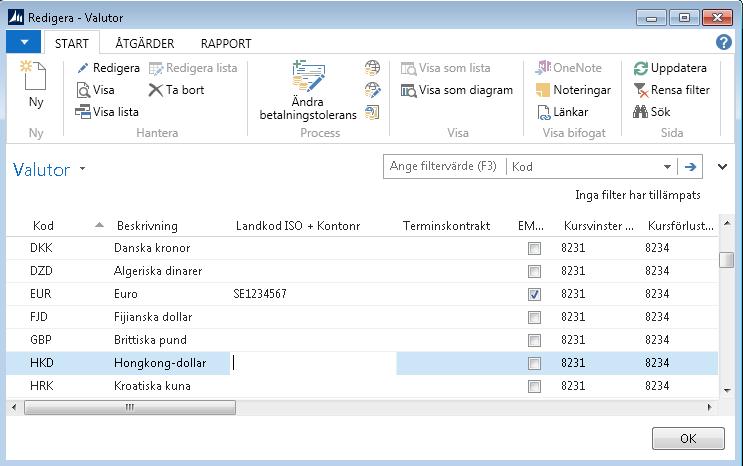This screenshot has width=743, height=466.
Task: Click the greyed OneNote icon
Action: point(543,68)
